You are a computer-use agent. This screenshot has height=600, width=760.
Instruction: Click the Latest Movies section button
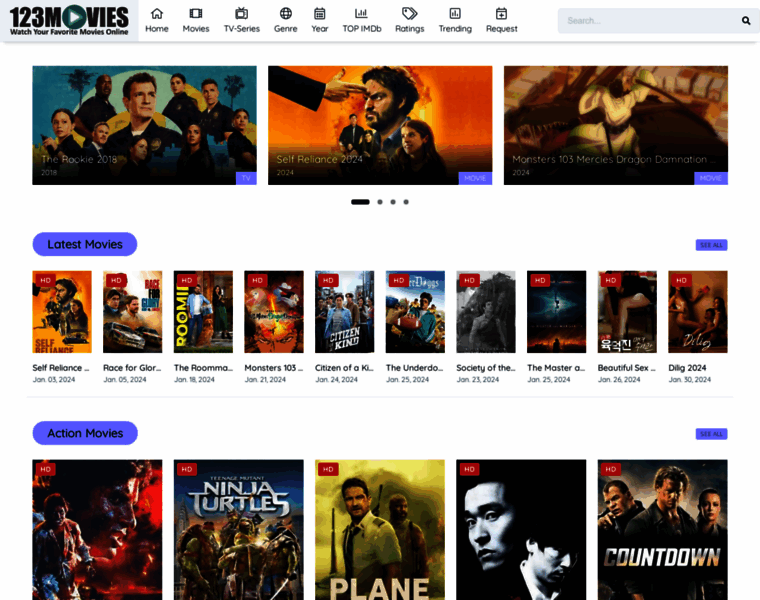pyautogui.click(x=85, y=244)
